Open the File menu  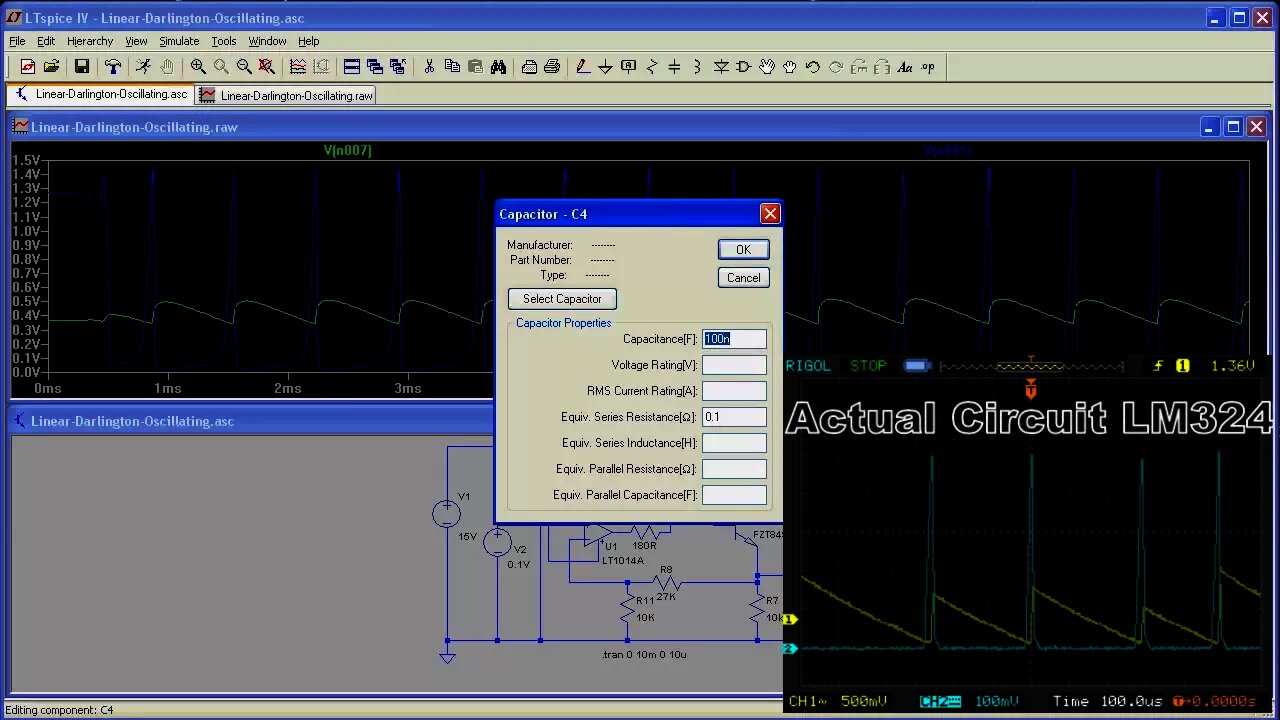click(17, 41)
